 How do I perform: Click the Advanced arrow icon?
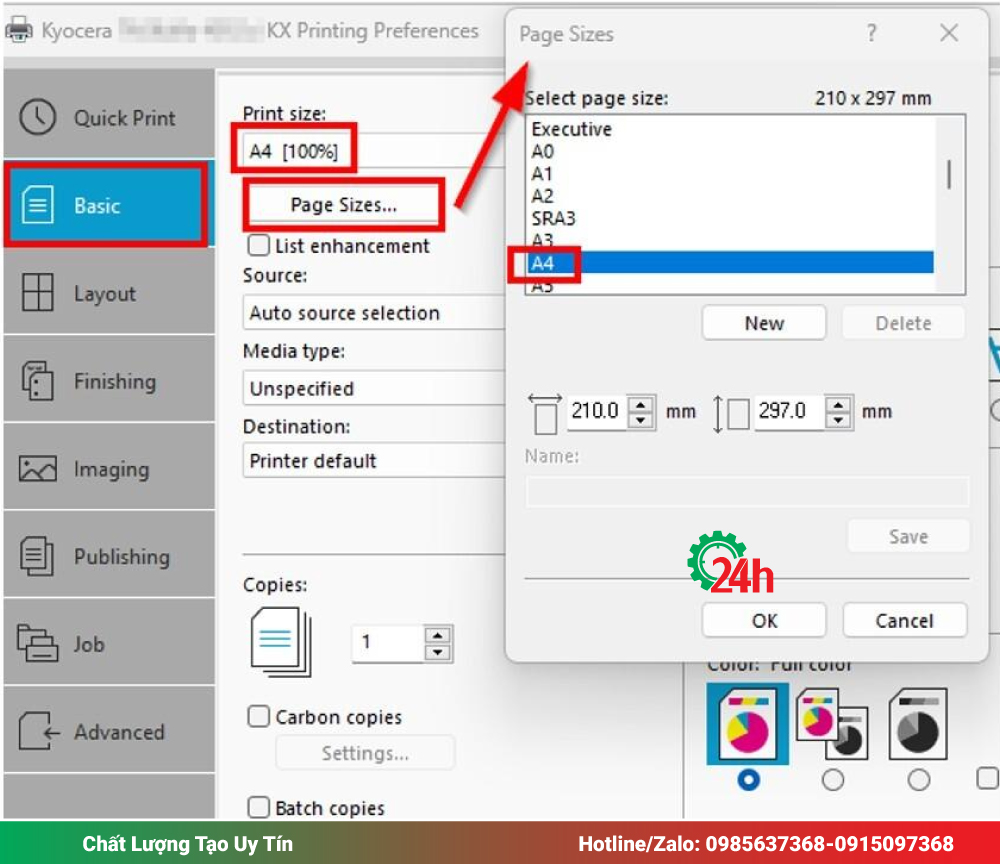39,731
